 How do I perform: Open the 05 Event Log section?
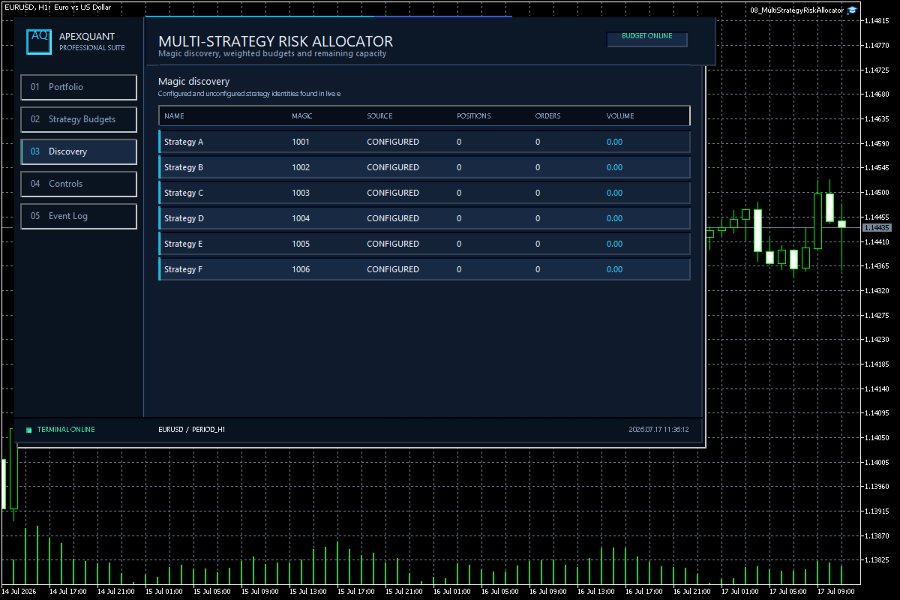[x=79, y=216]
